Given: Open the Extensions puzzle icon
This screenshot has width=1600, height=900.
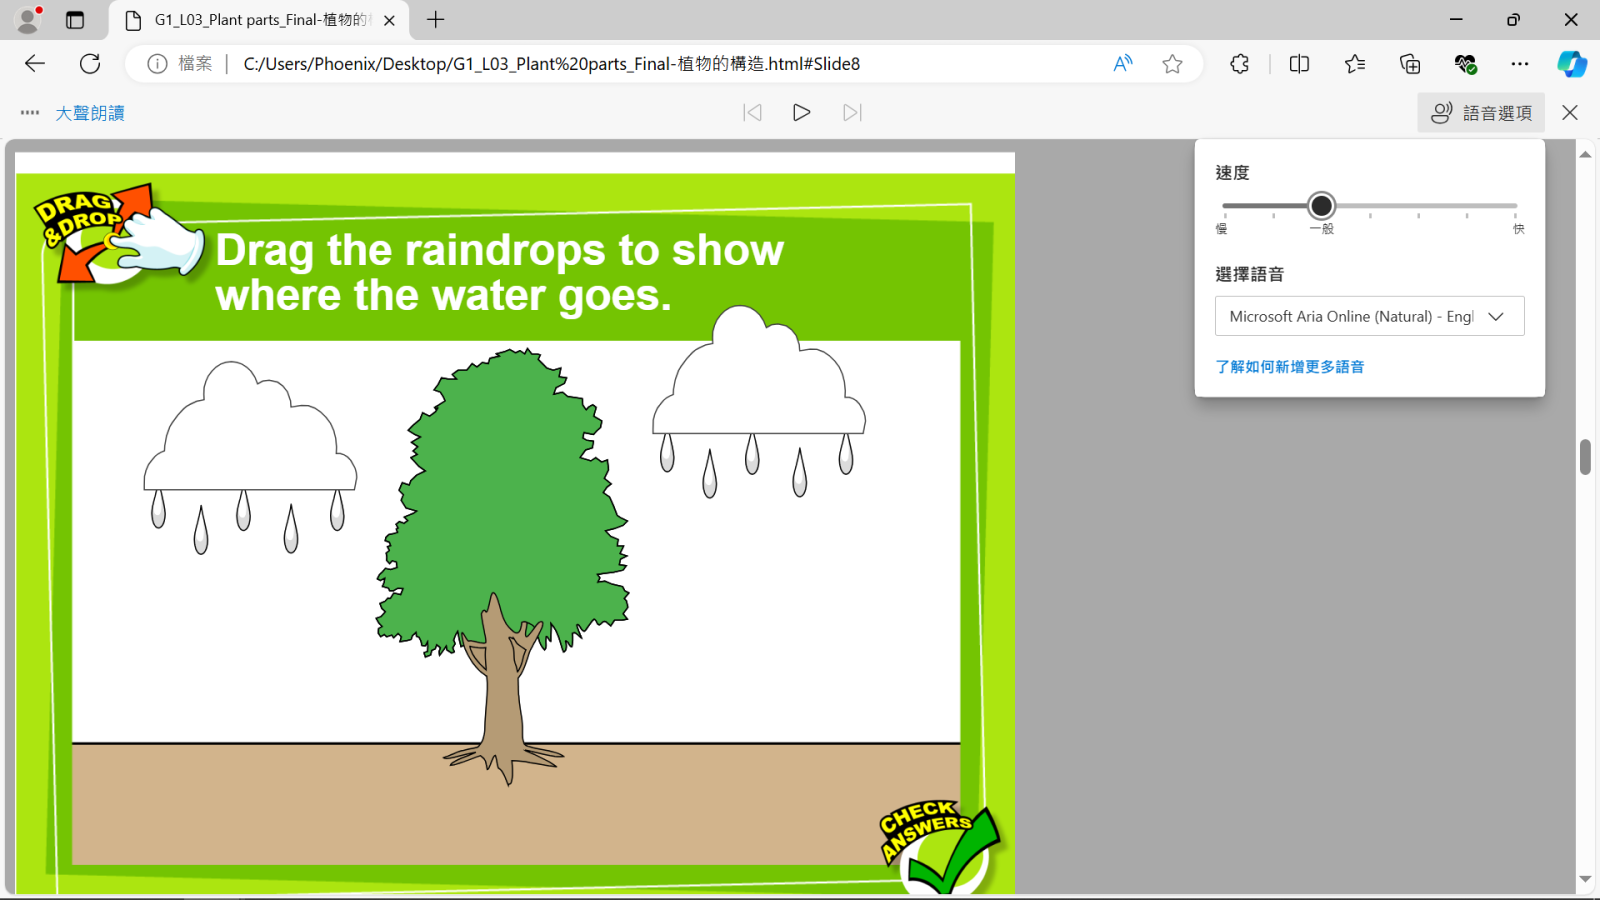Looking at the screenshot, I should click(x=1239, y=64).
